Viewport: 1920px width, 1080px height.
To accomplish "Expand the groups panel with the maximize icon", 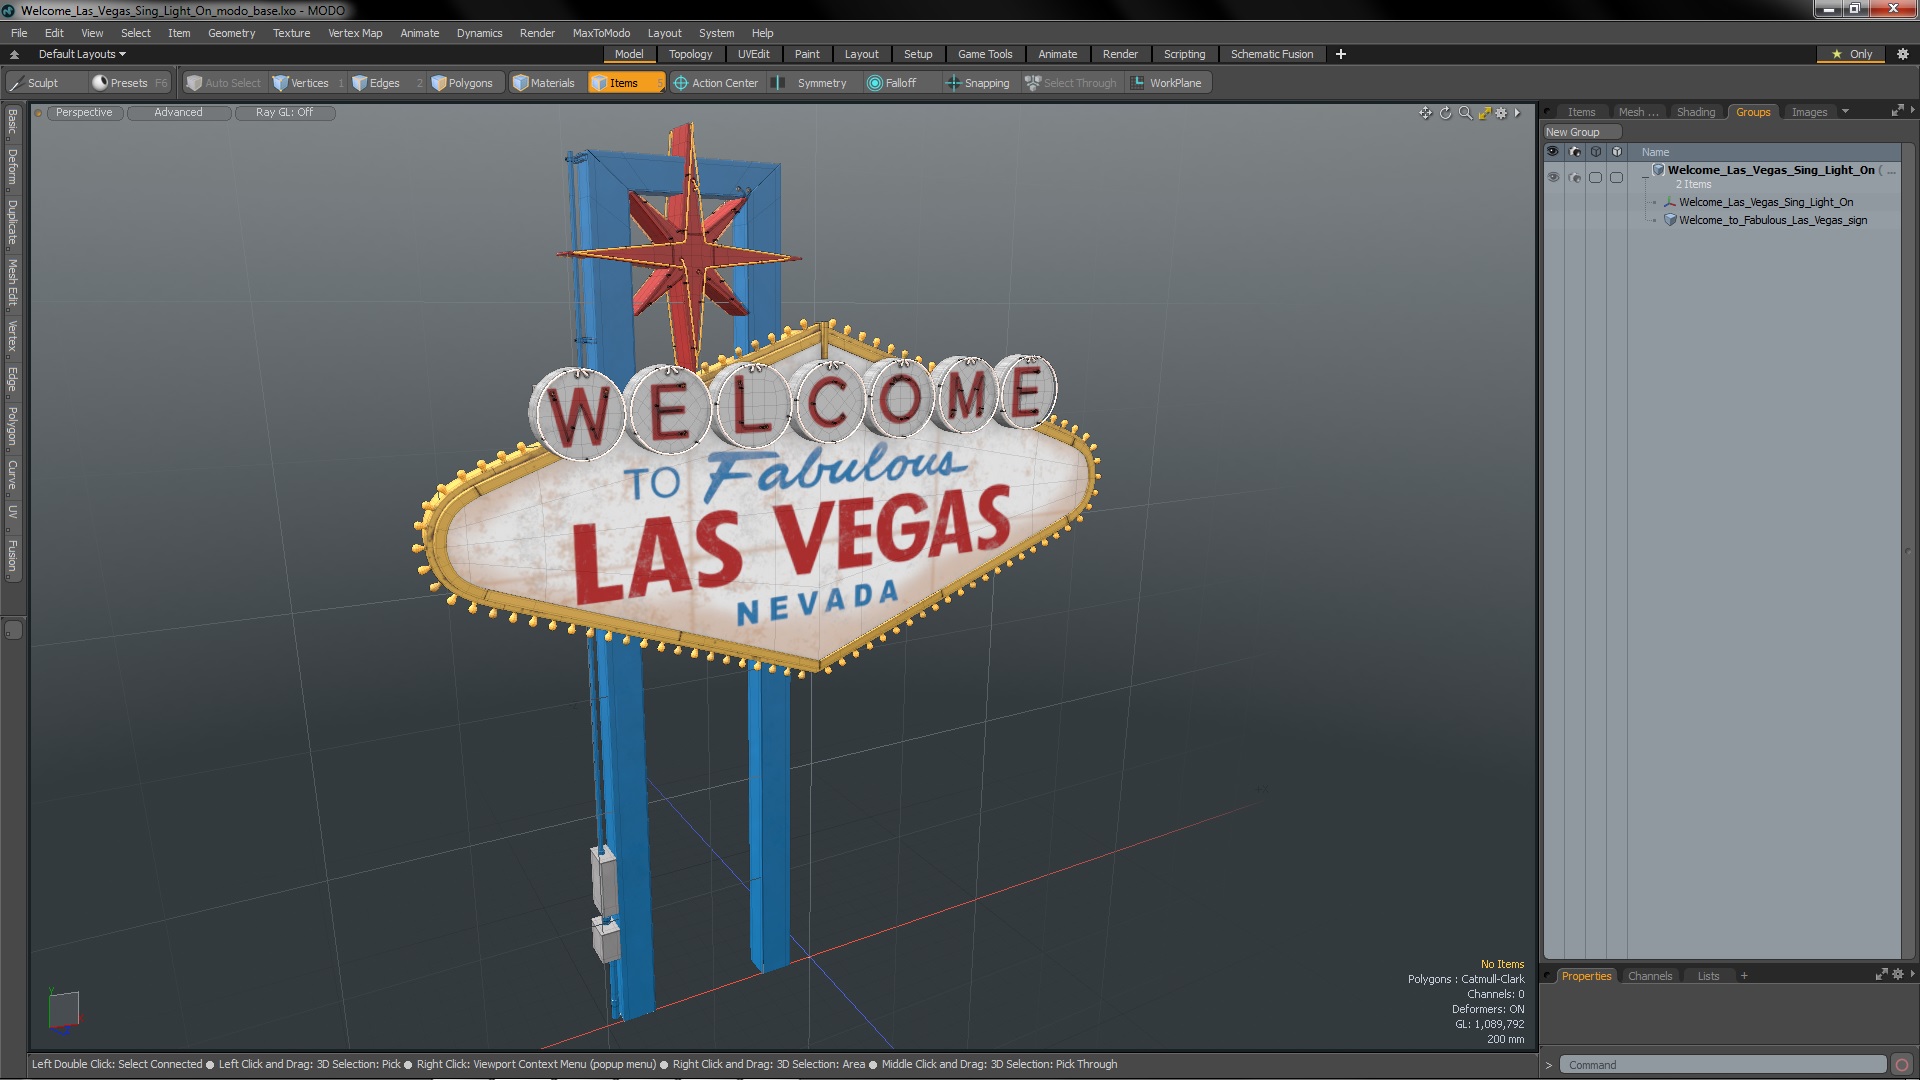I will [x=1897, y=111].
